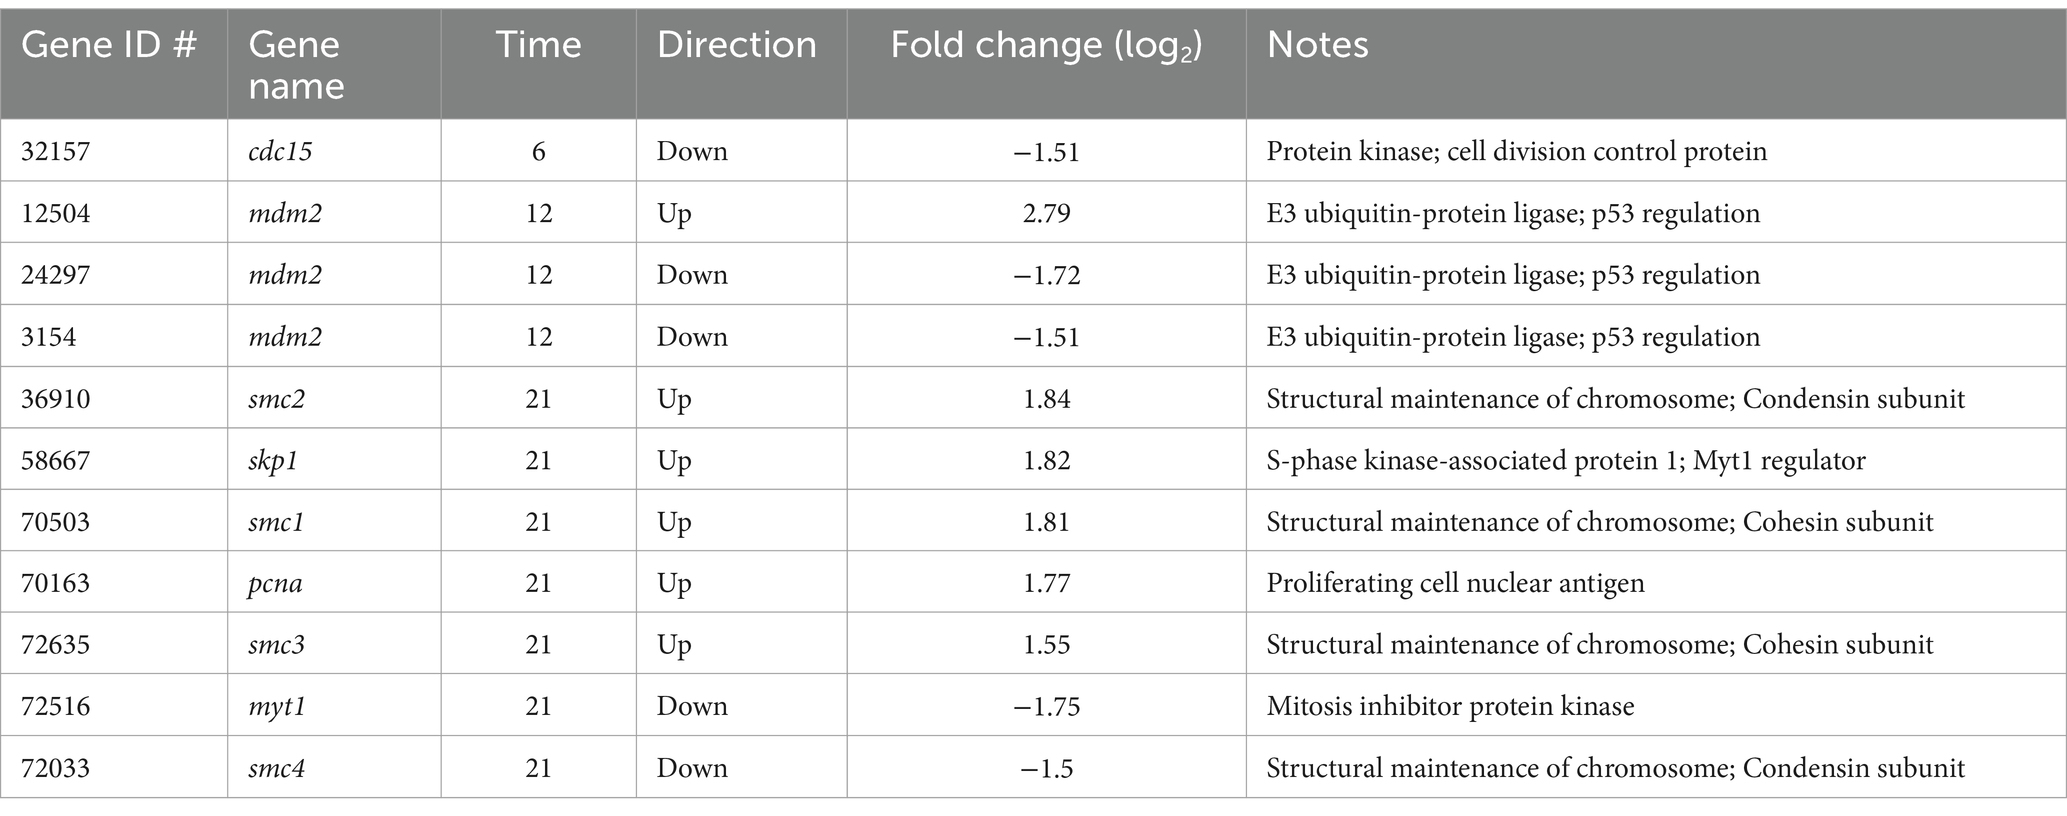
Task: Select the 2.79 fold change value
Action: coord(1047,213)
